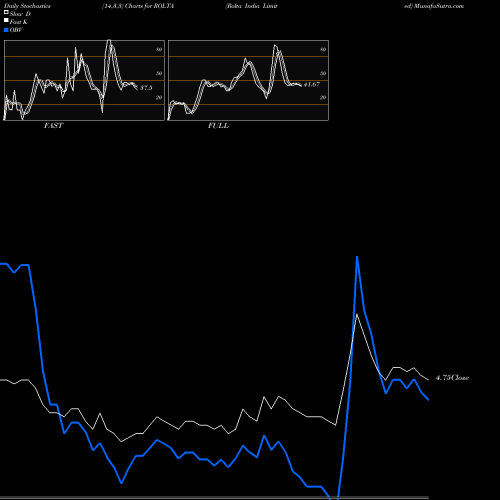Click the blue OBV legend swatch

pos(6,30)
